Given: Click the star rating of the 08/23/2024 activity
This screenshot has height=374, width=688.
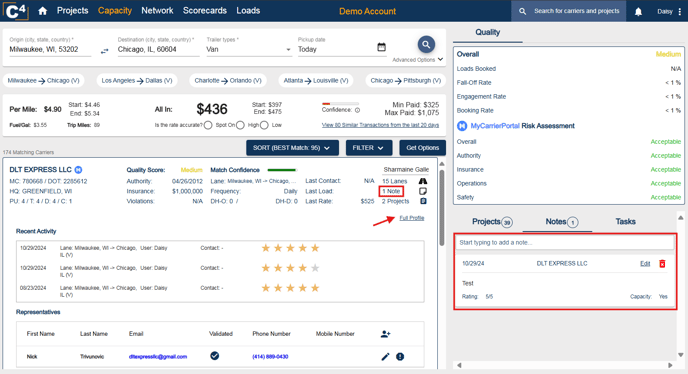Looking at the screenshot, I should pyautogui.click(x=290, y=288).
